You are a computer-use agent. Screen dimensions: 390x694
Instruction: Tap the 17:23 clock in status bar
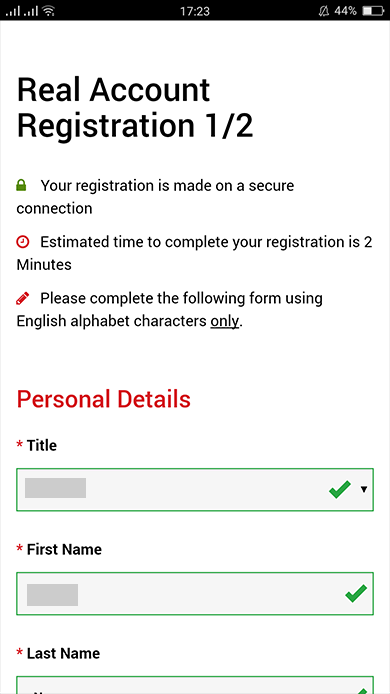pos(195,11)
